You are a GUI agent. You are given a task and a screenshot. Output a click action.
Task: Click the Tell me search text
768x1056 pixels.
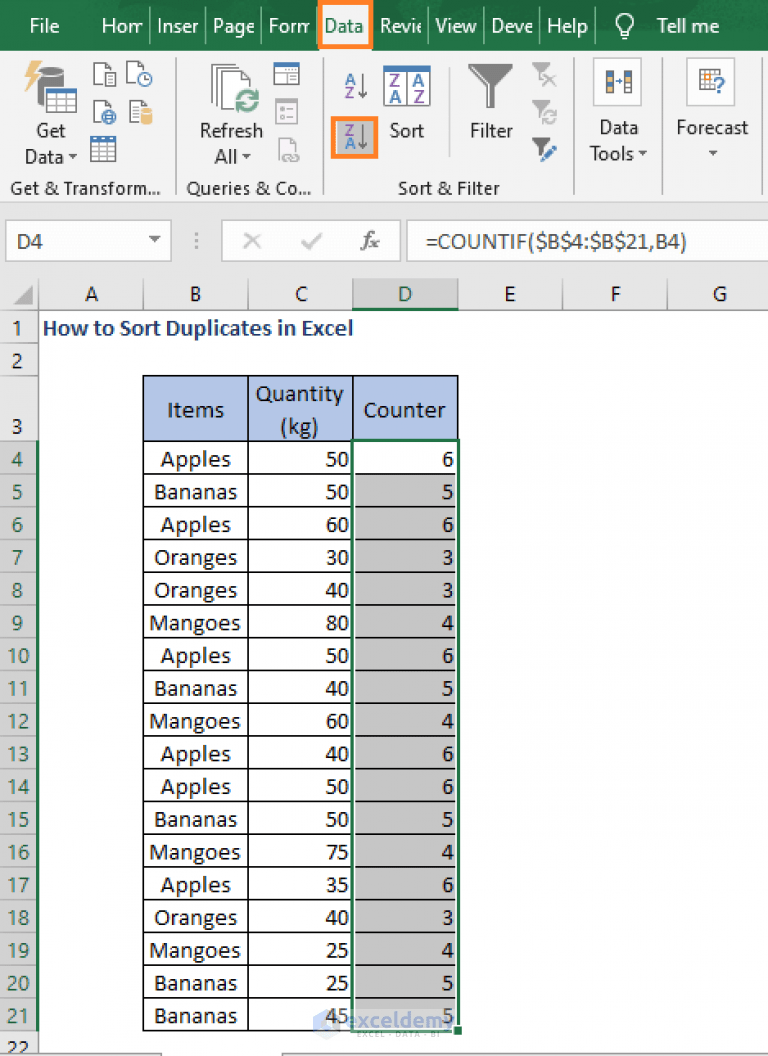click(687, 26)
